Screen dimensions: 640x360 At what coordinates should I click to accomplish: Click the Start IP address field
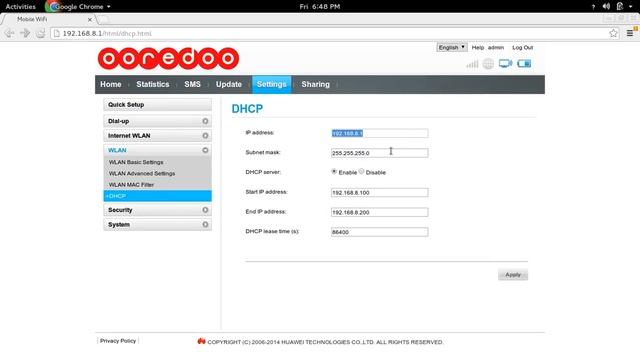(380, 193)
